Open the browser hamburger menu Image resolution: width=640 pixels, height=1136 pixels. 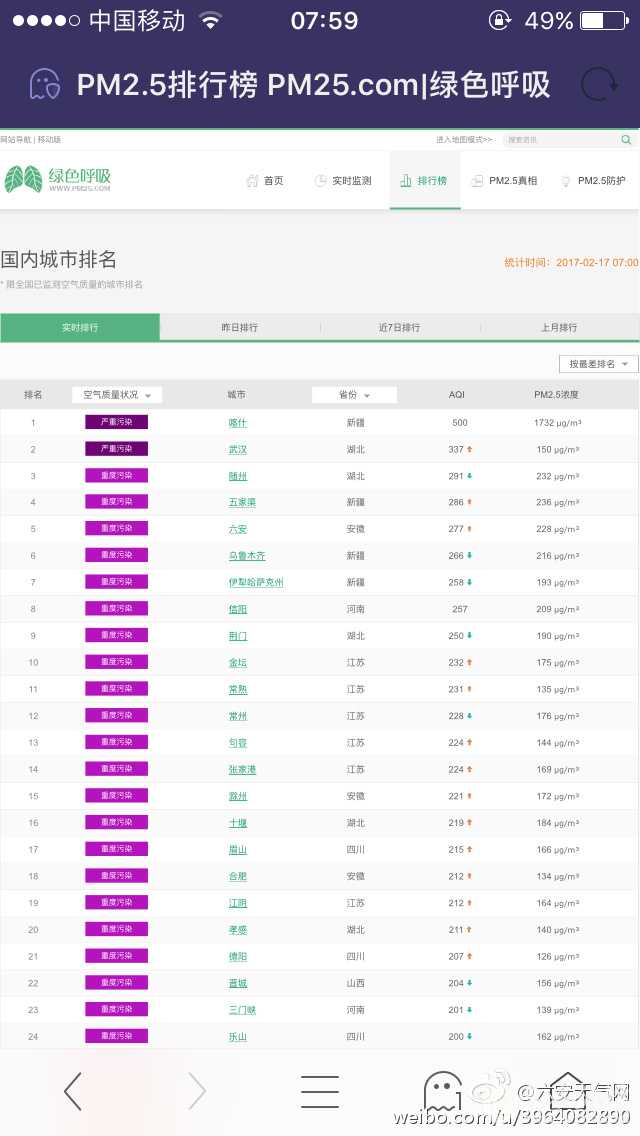click(x=320, y=1091)
